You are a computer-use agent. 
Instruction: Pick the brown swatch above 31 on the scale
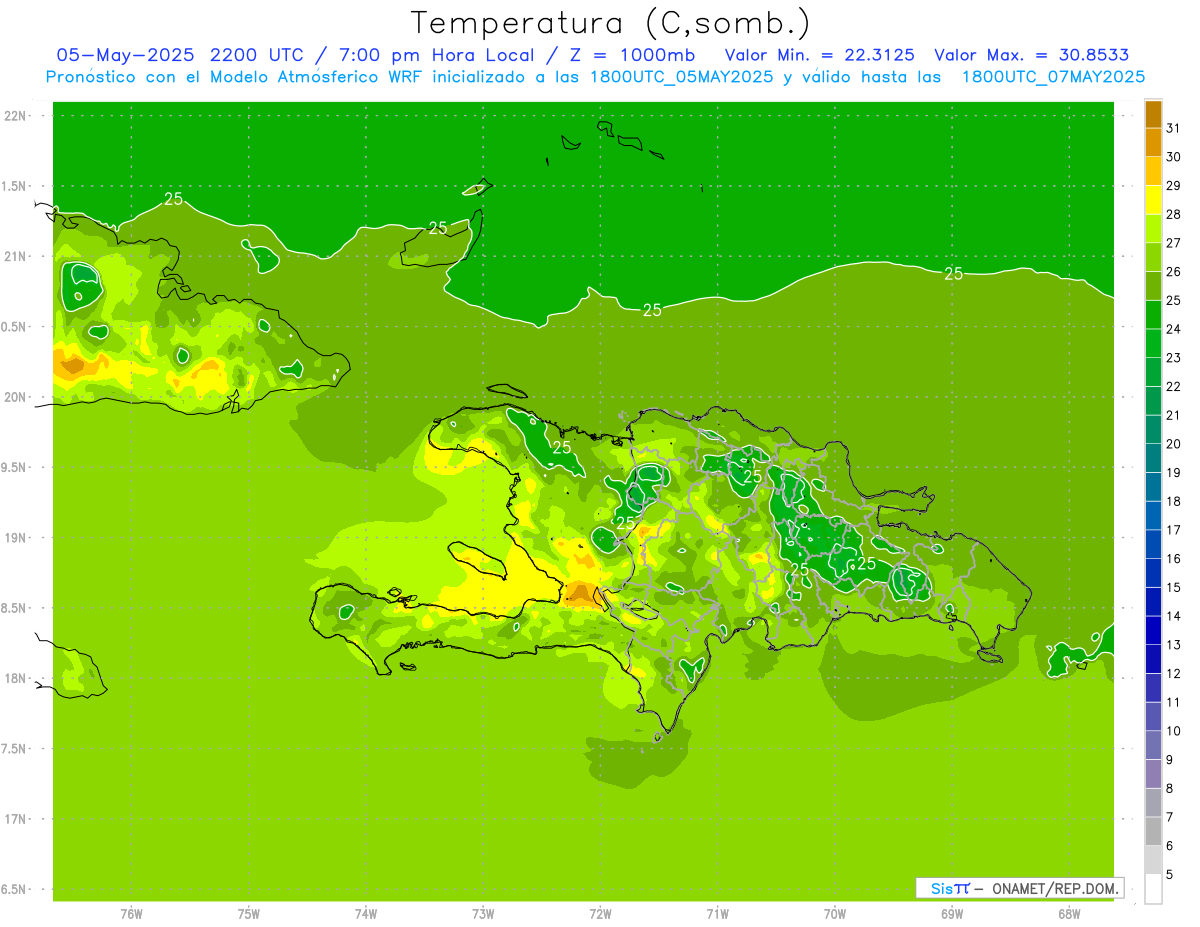(1153, 114)
